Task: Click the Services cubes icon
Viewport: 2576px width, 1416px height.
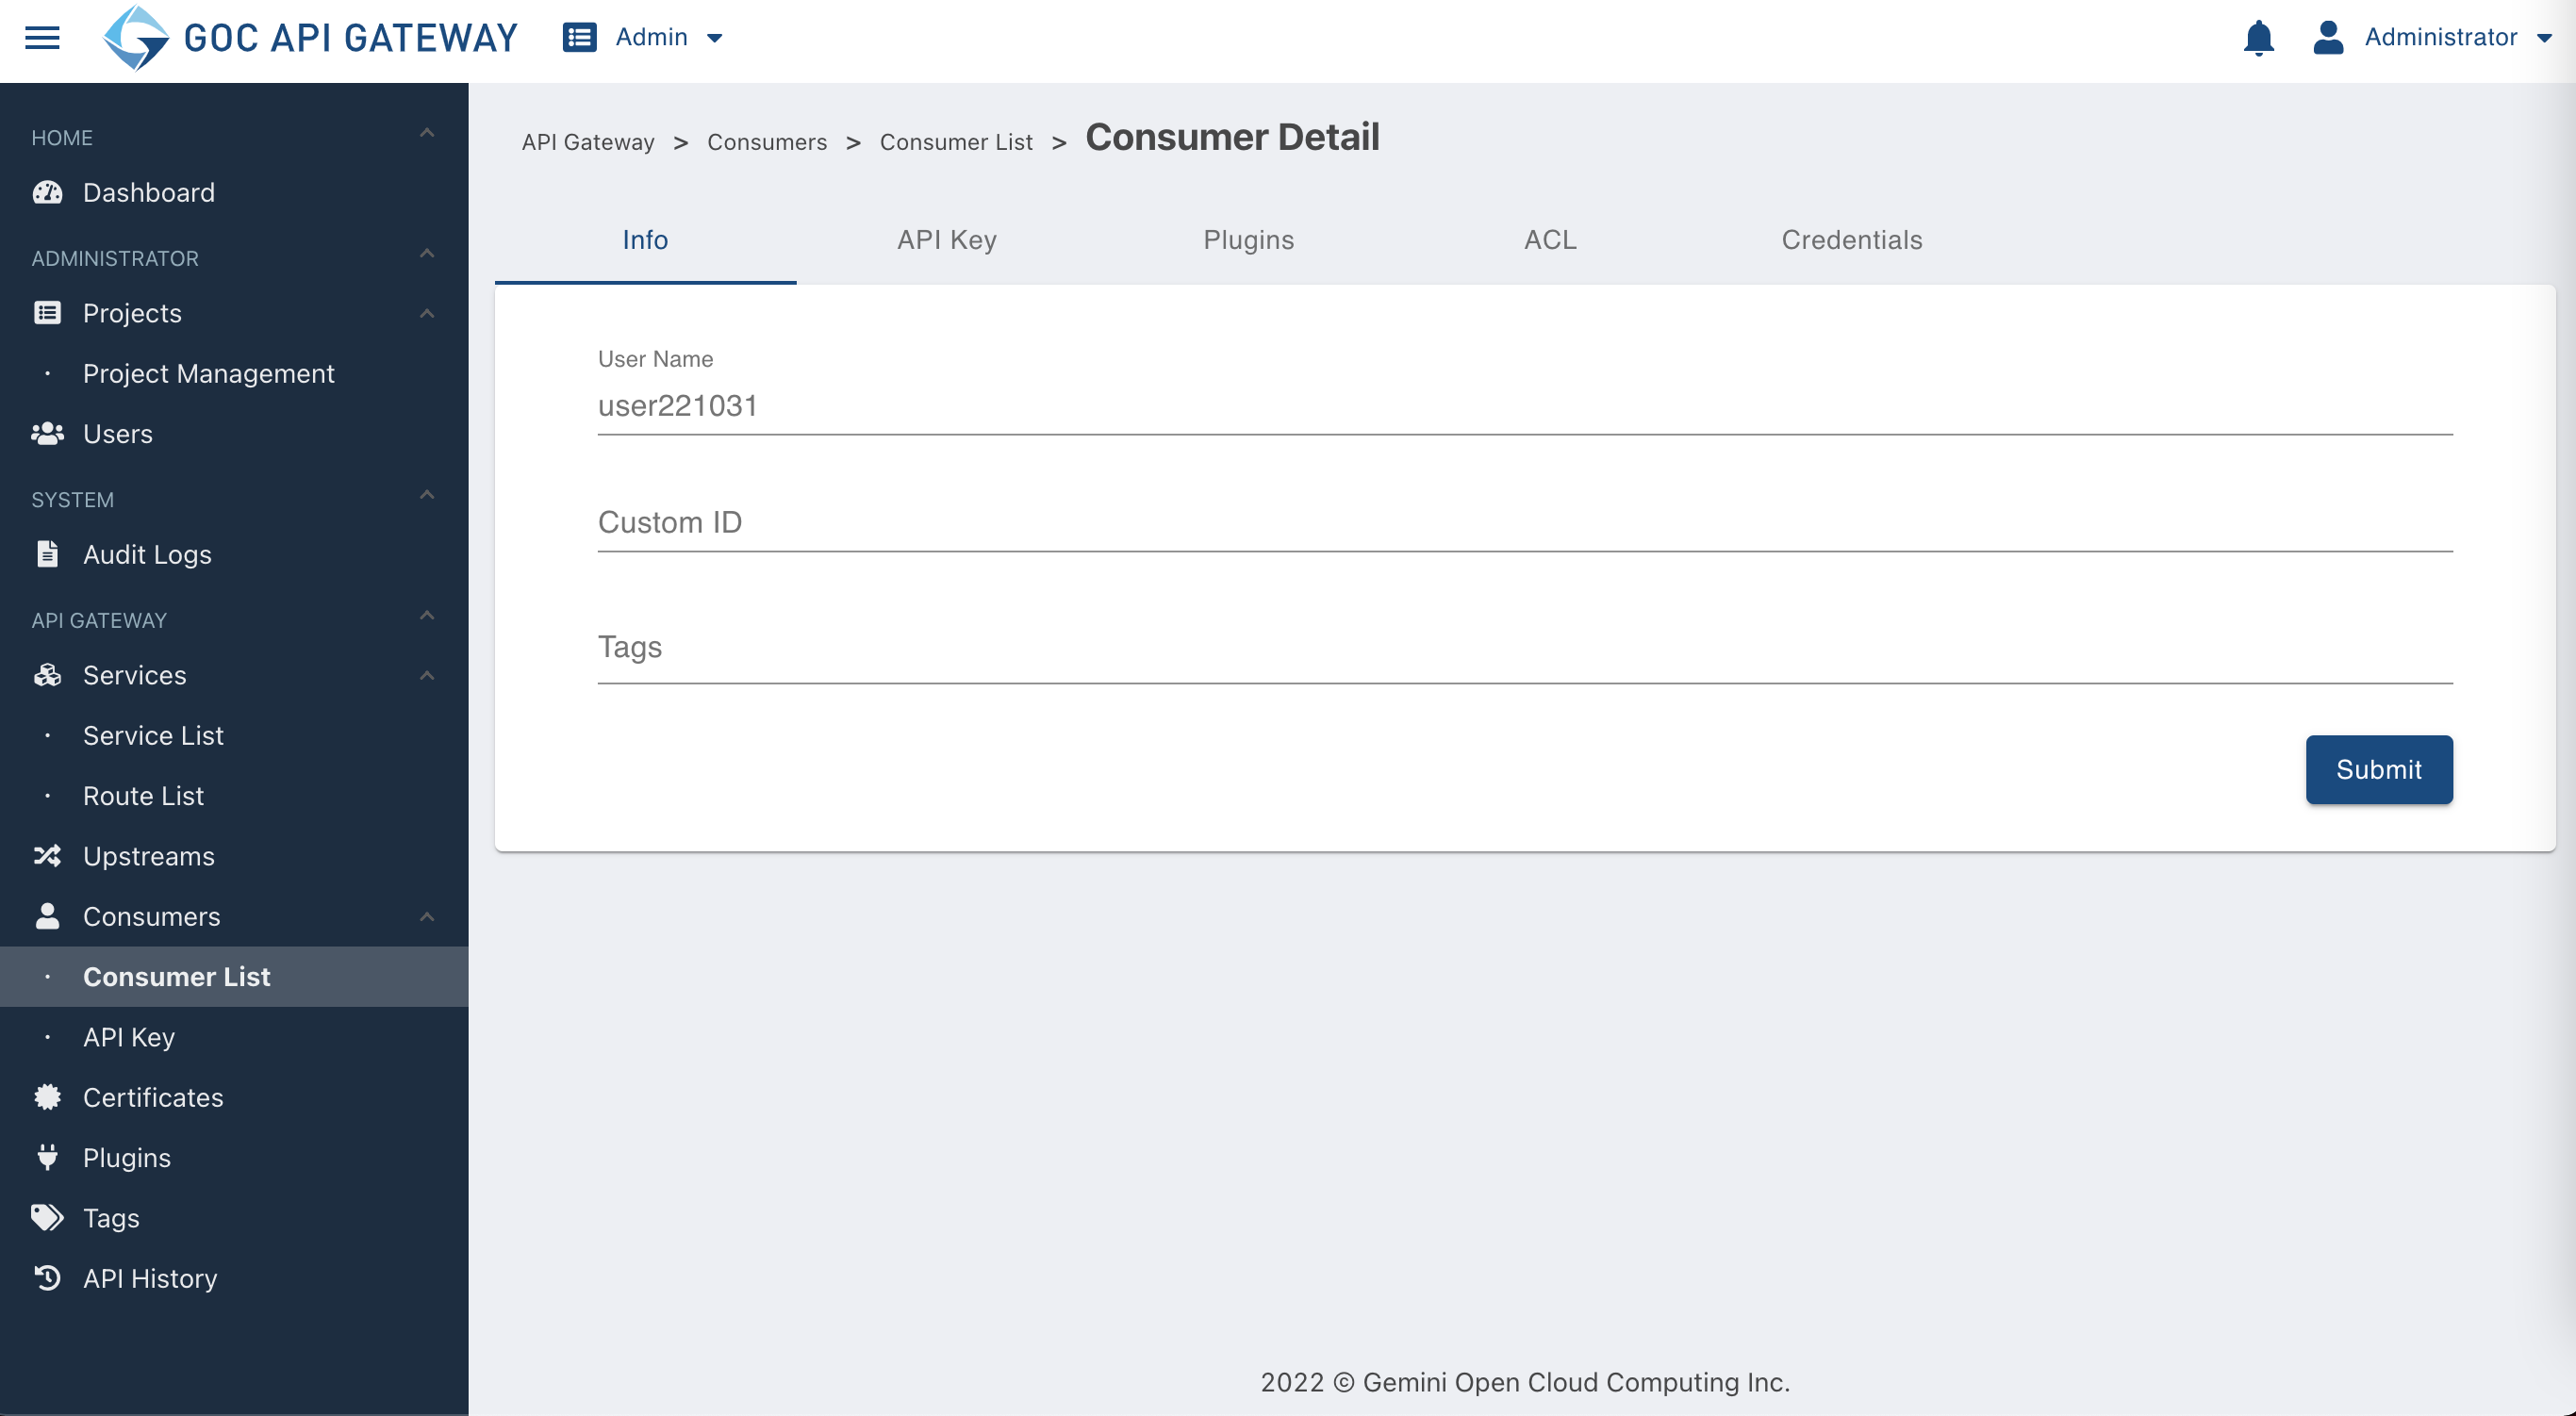Action: 48,675
